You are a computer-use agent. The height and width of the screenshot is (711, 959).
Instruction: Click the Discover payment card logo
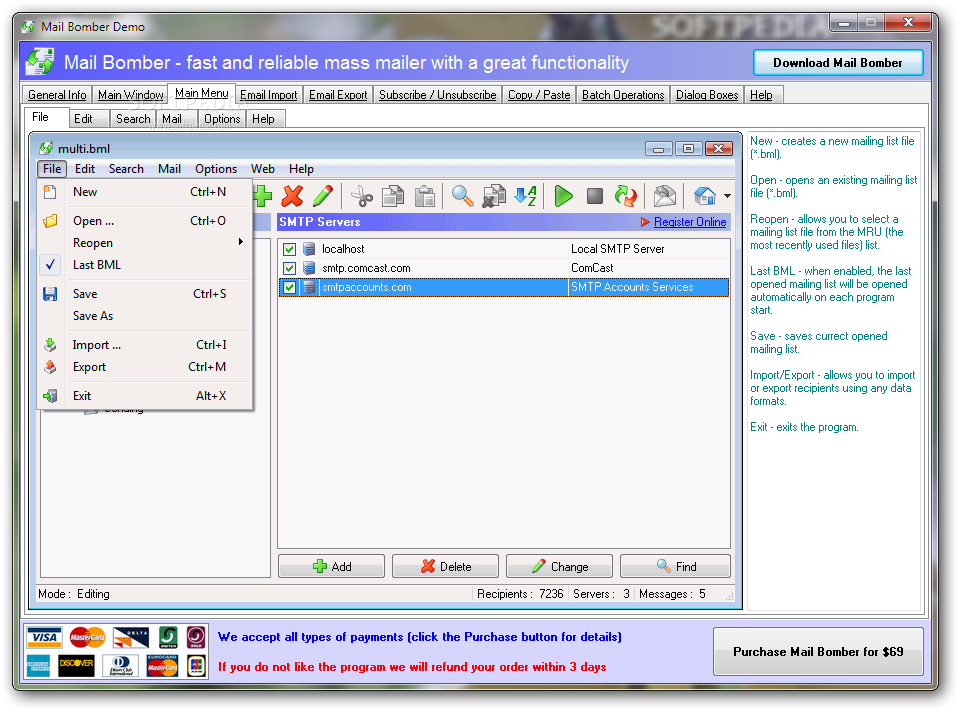pyautogui.click(x=76, y=665)
